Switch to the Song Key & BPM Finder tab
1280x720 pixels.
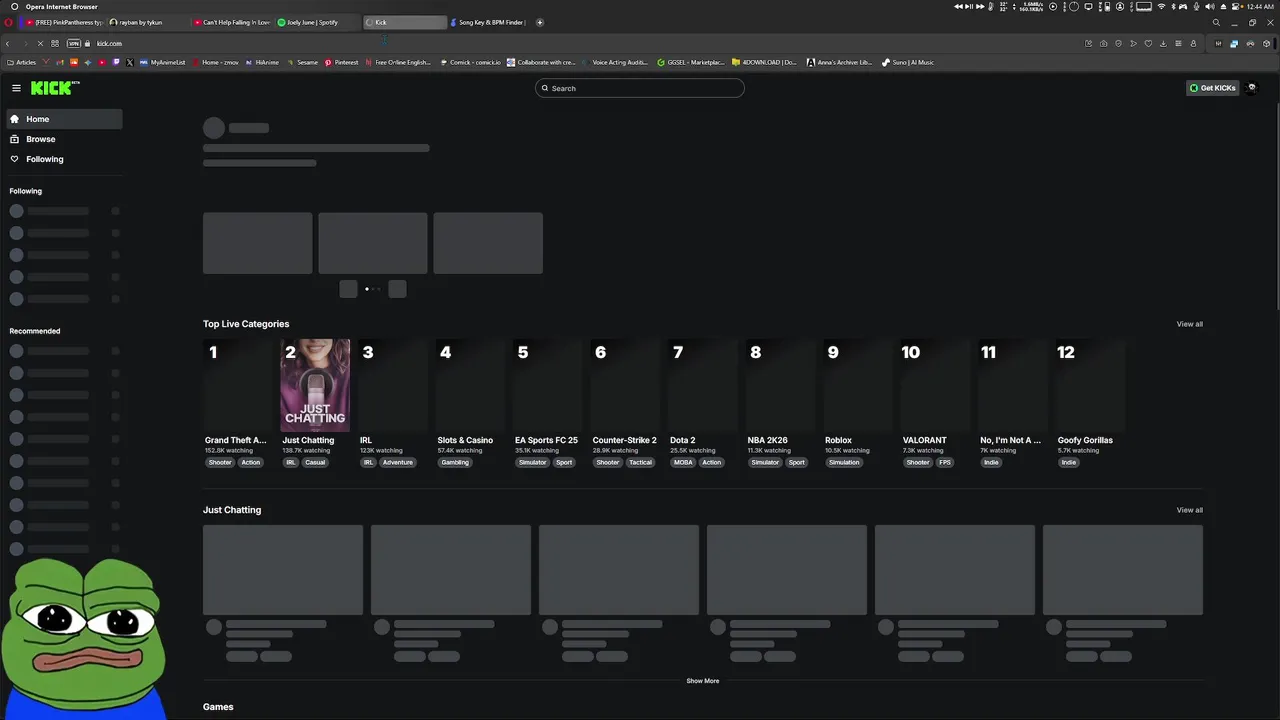point(490,22)
